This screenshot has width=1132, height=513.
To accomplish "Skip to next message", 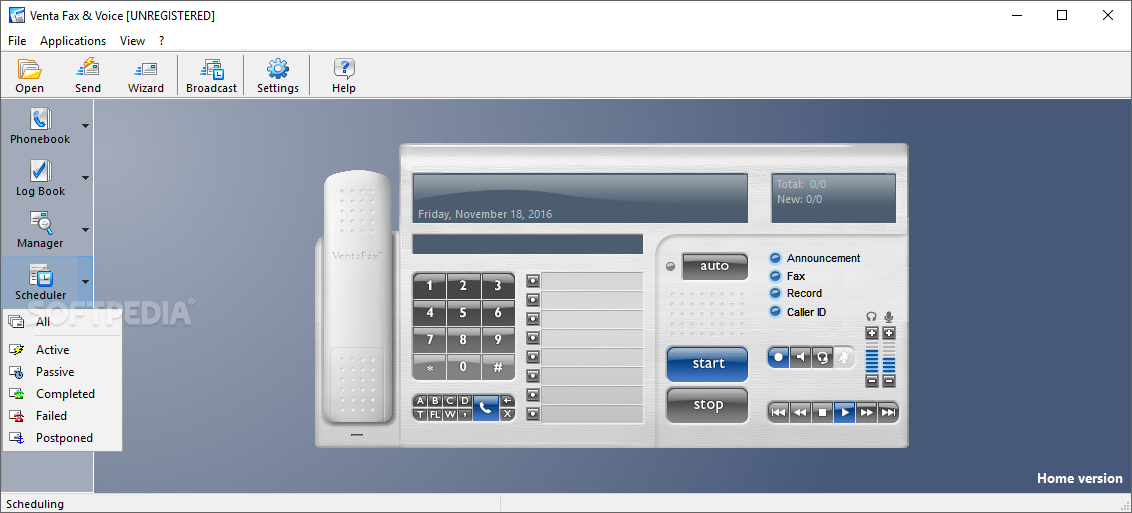I will (889, 413).
